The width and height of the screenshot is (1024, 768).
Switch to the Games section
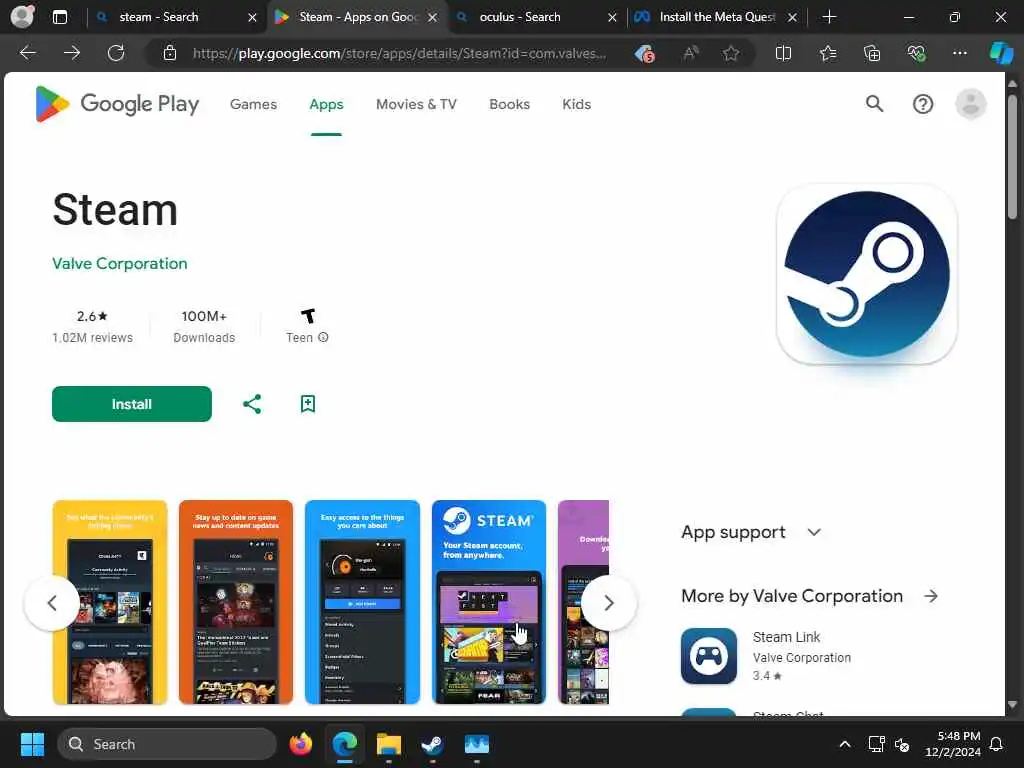point(253,104)
